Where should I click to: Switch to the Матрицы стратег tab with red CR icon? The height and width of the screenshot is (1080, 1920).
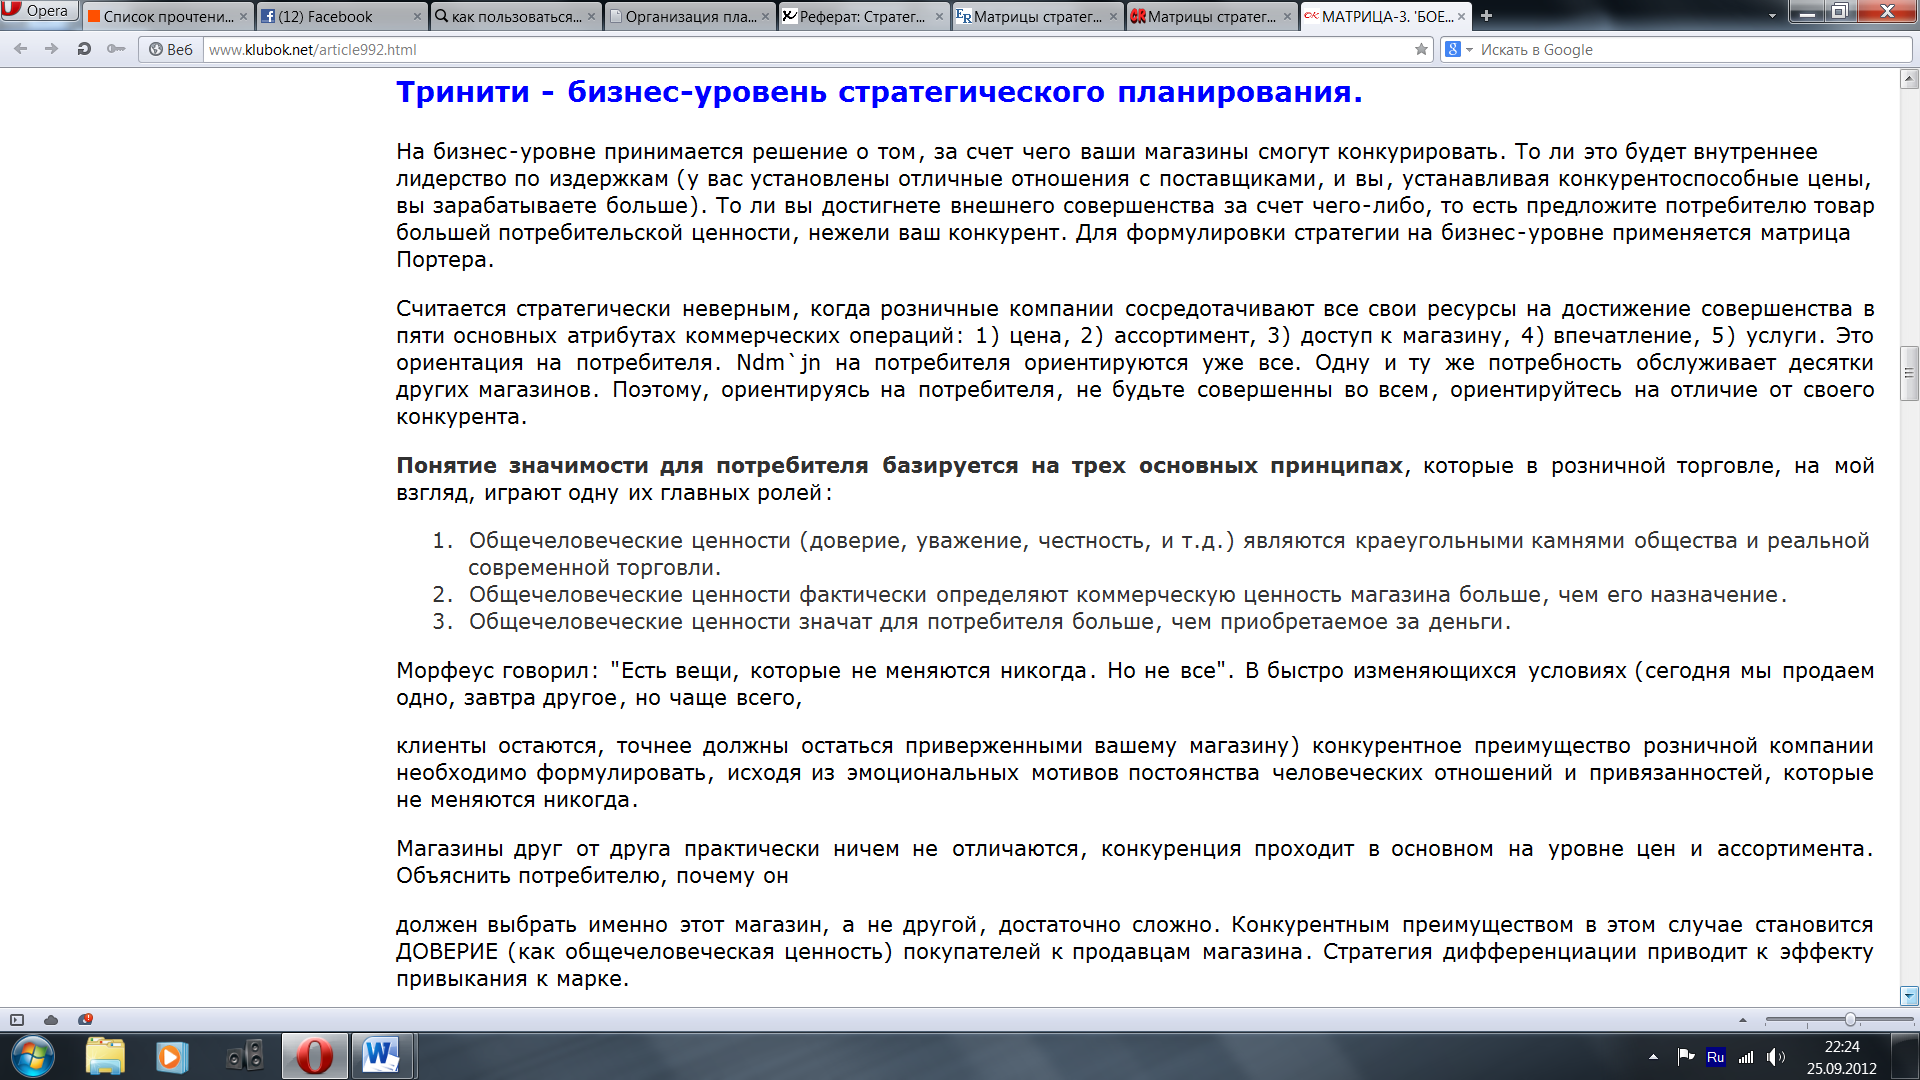coord(1212,16)
